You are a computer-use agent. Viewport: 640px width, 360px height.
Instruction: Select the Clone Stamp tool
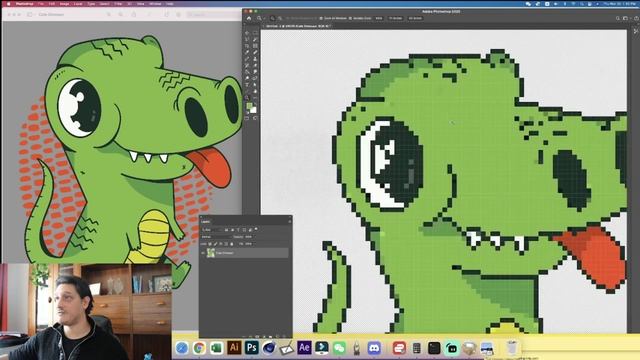click(x=255, y=59)
